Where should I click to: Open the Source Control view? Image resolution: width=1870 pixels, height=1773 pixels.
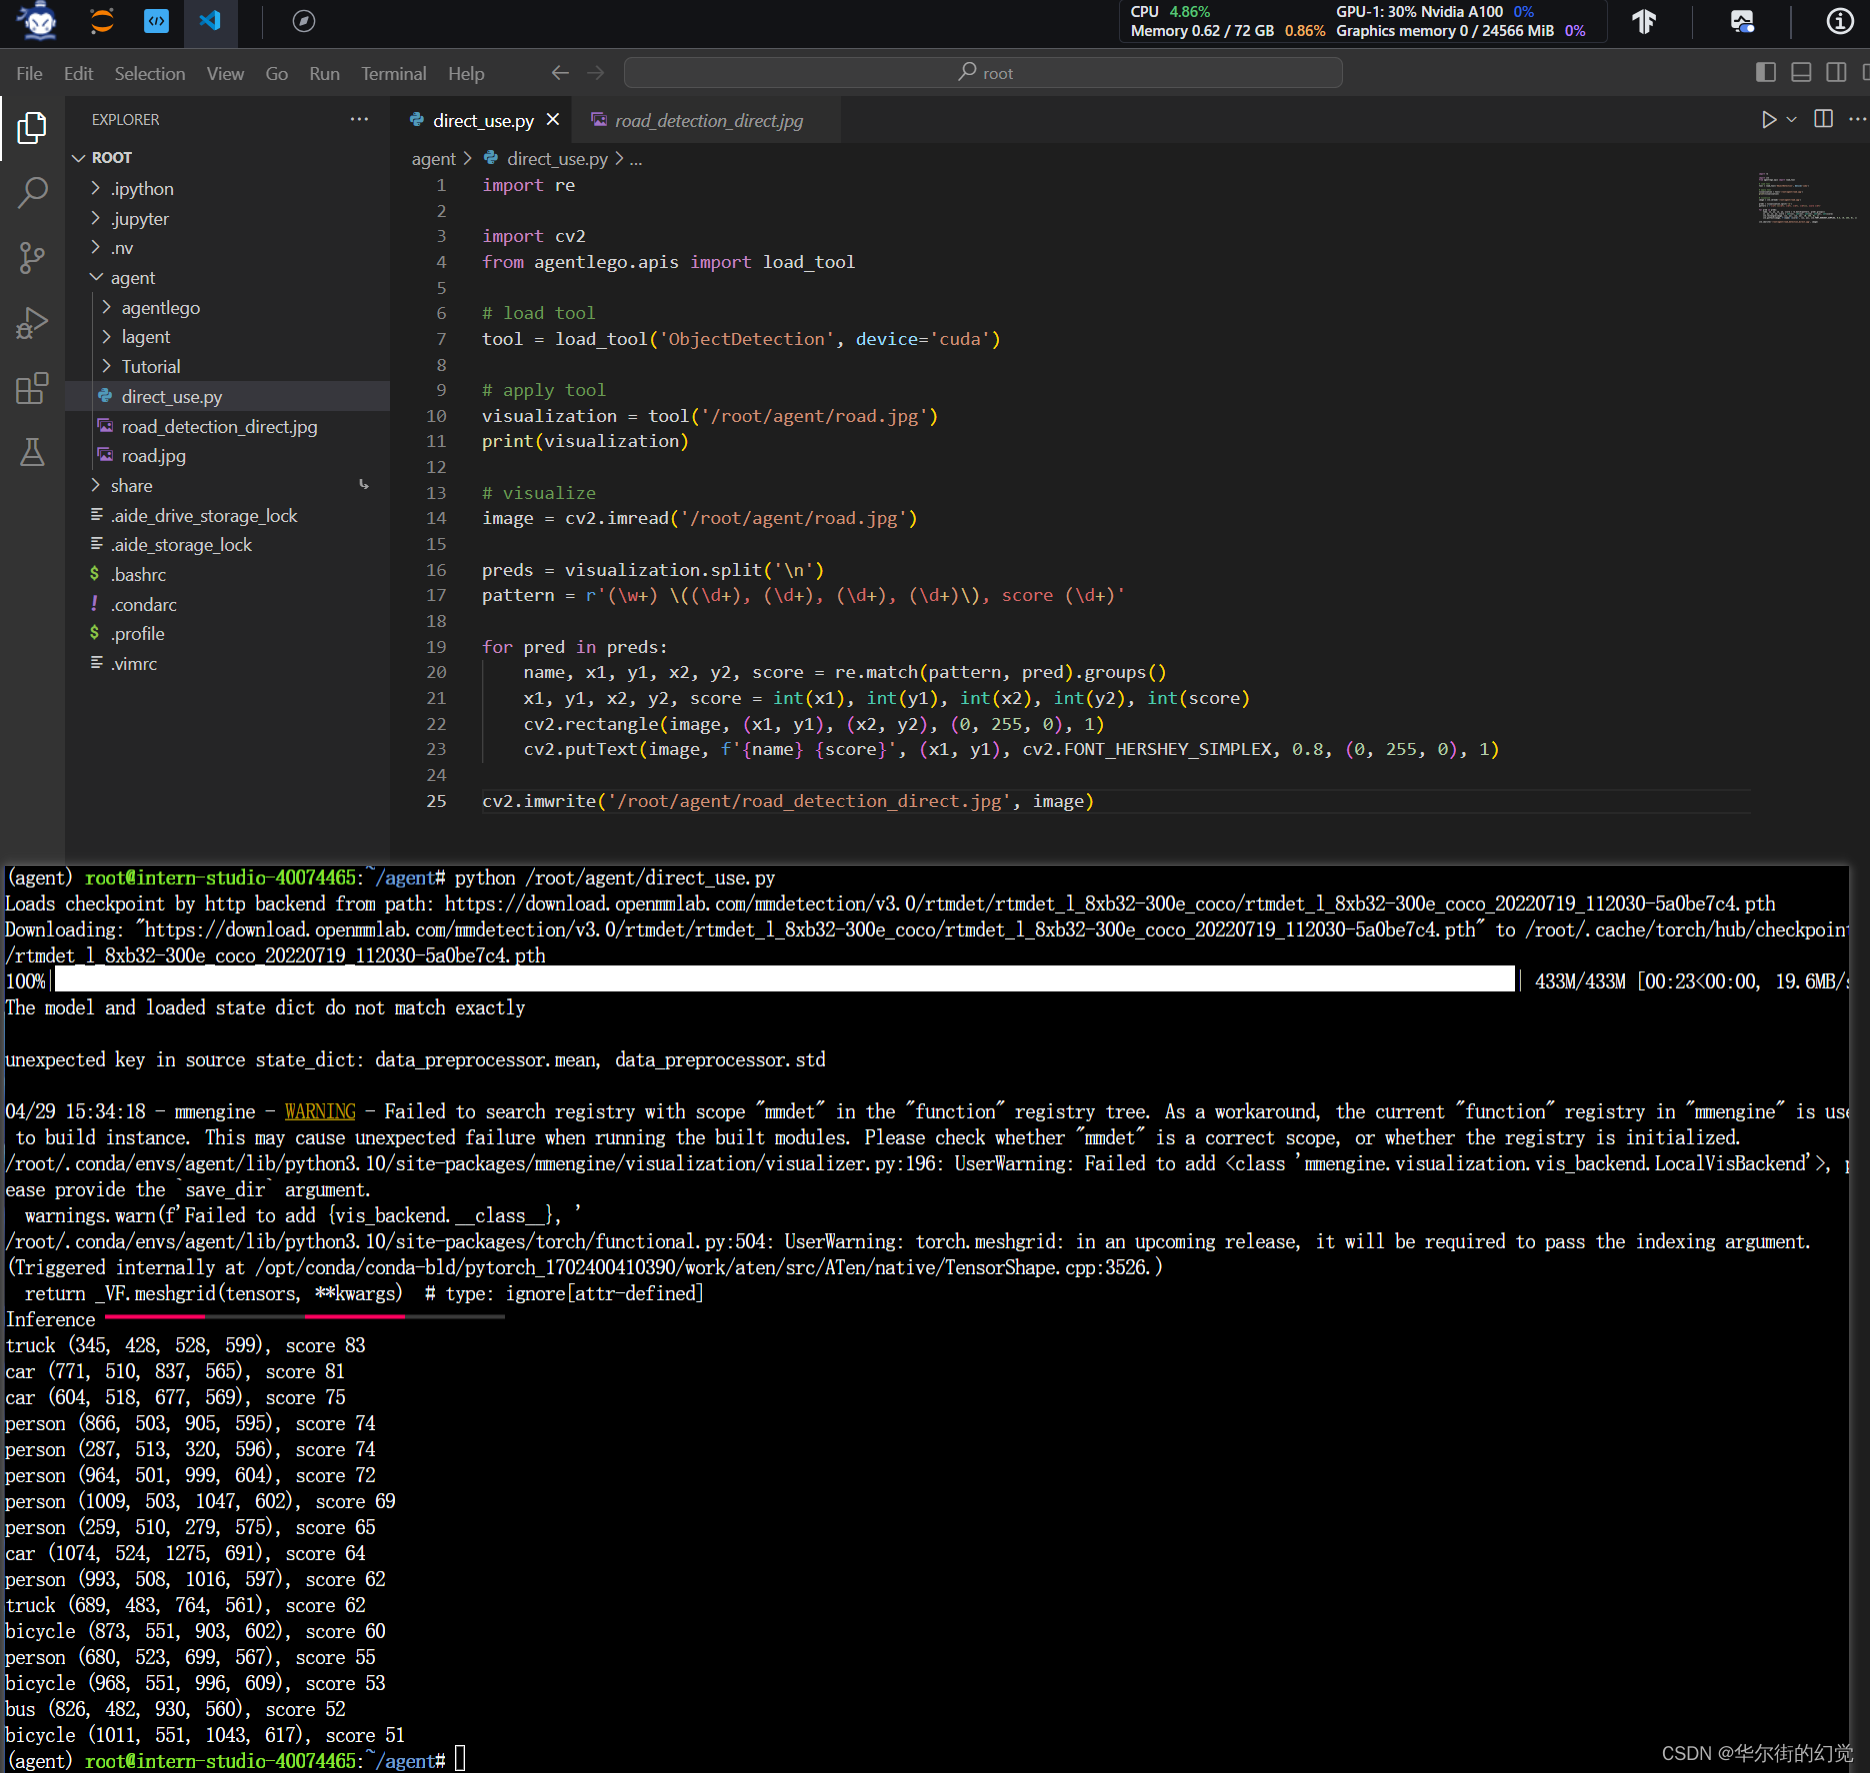pyautogui.click(x=32, y=257)
